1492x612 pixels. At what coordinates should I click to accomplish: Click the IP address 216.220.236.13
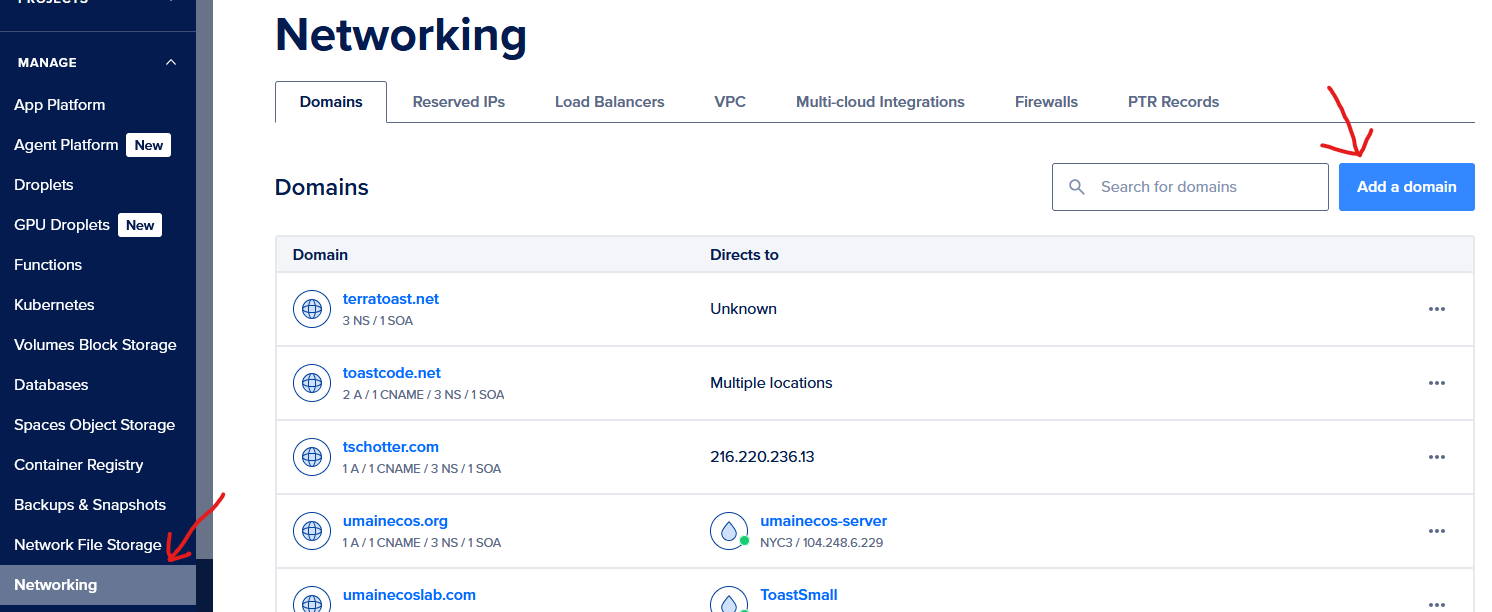tap(762, 457)
